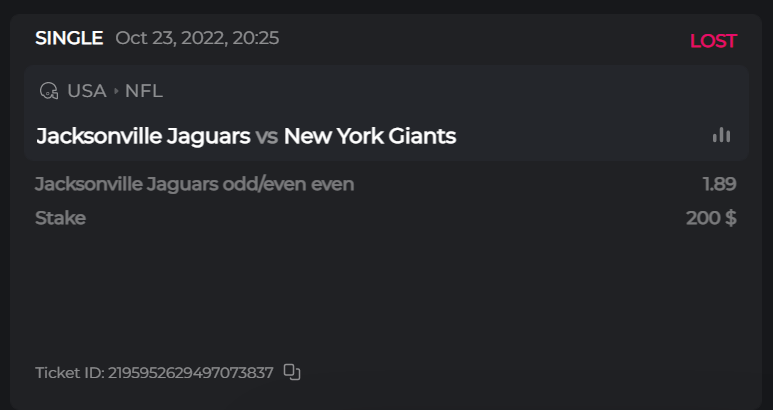Click the 1.89 odds value
773x410 pixels.
click(719, 184)
